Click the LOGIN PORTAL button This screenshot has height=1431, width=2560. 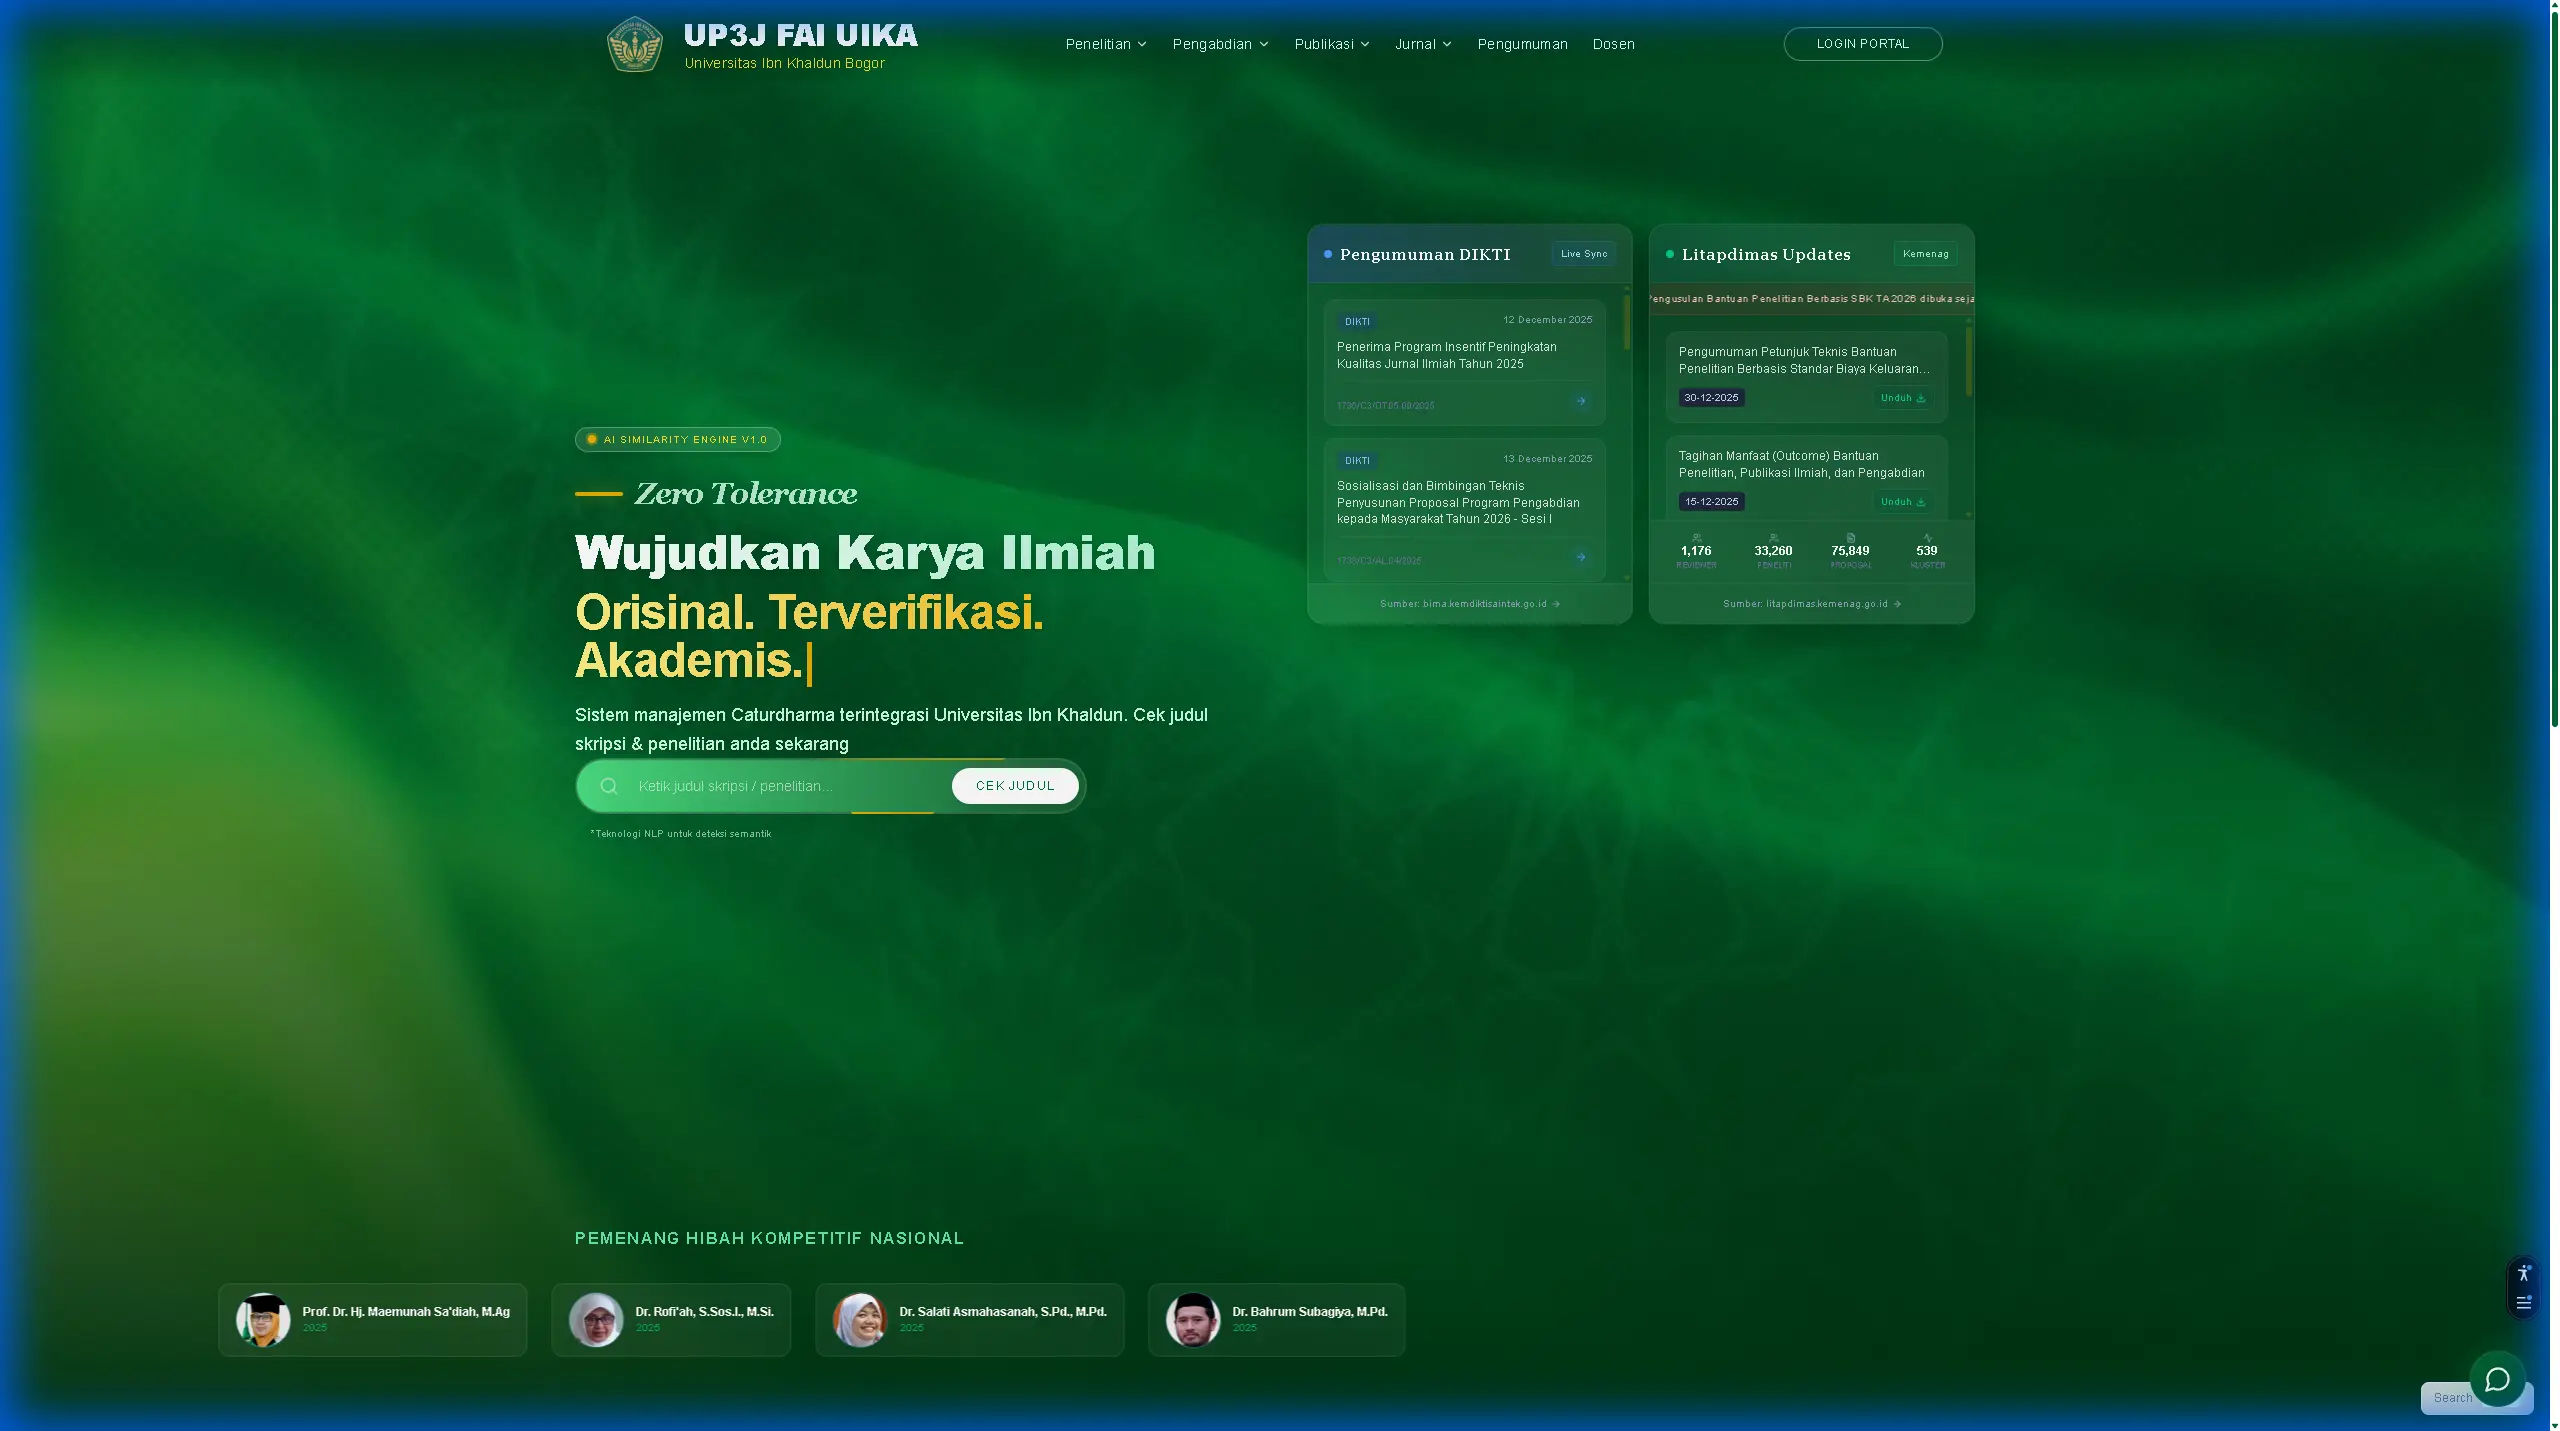point(1862,44)
